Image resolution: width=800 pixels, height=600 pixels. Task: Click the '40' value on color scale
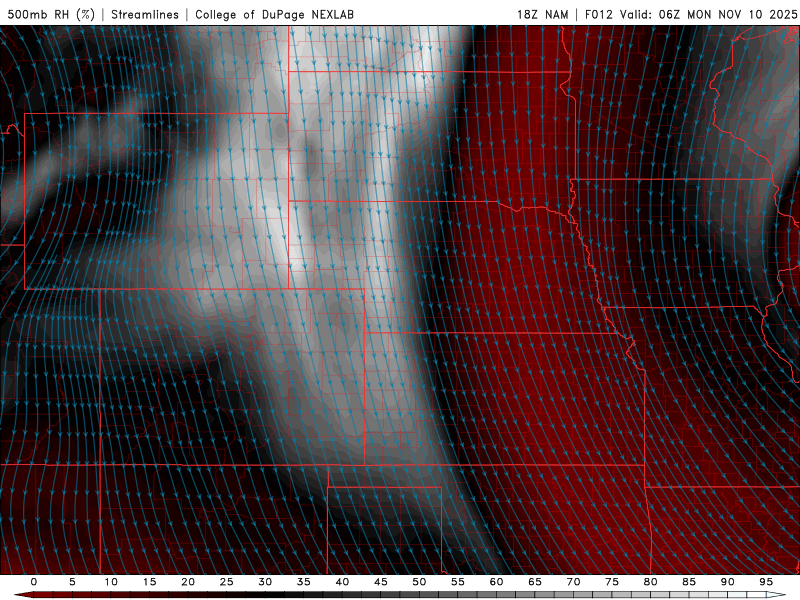tap(342, 582)
